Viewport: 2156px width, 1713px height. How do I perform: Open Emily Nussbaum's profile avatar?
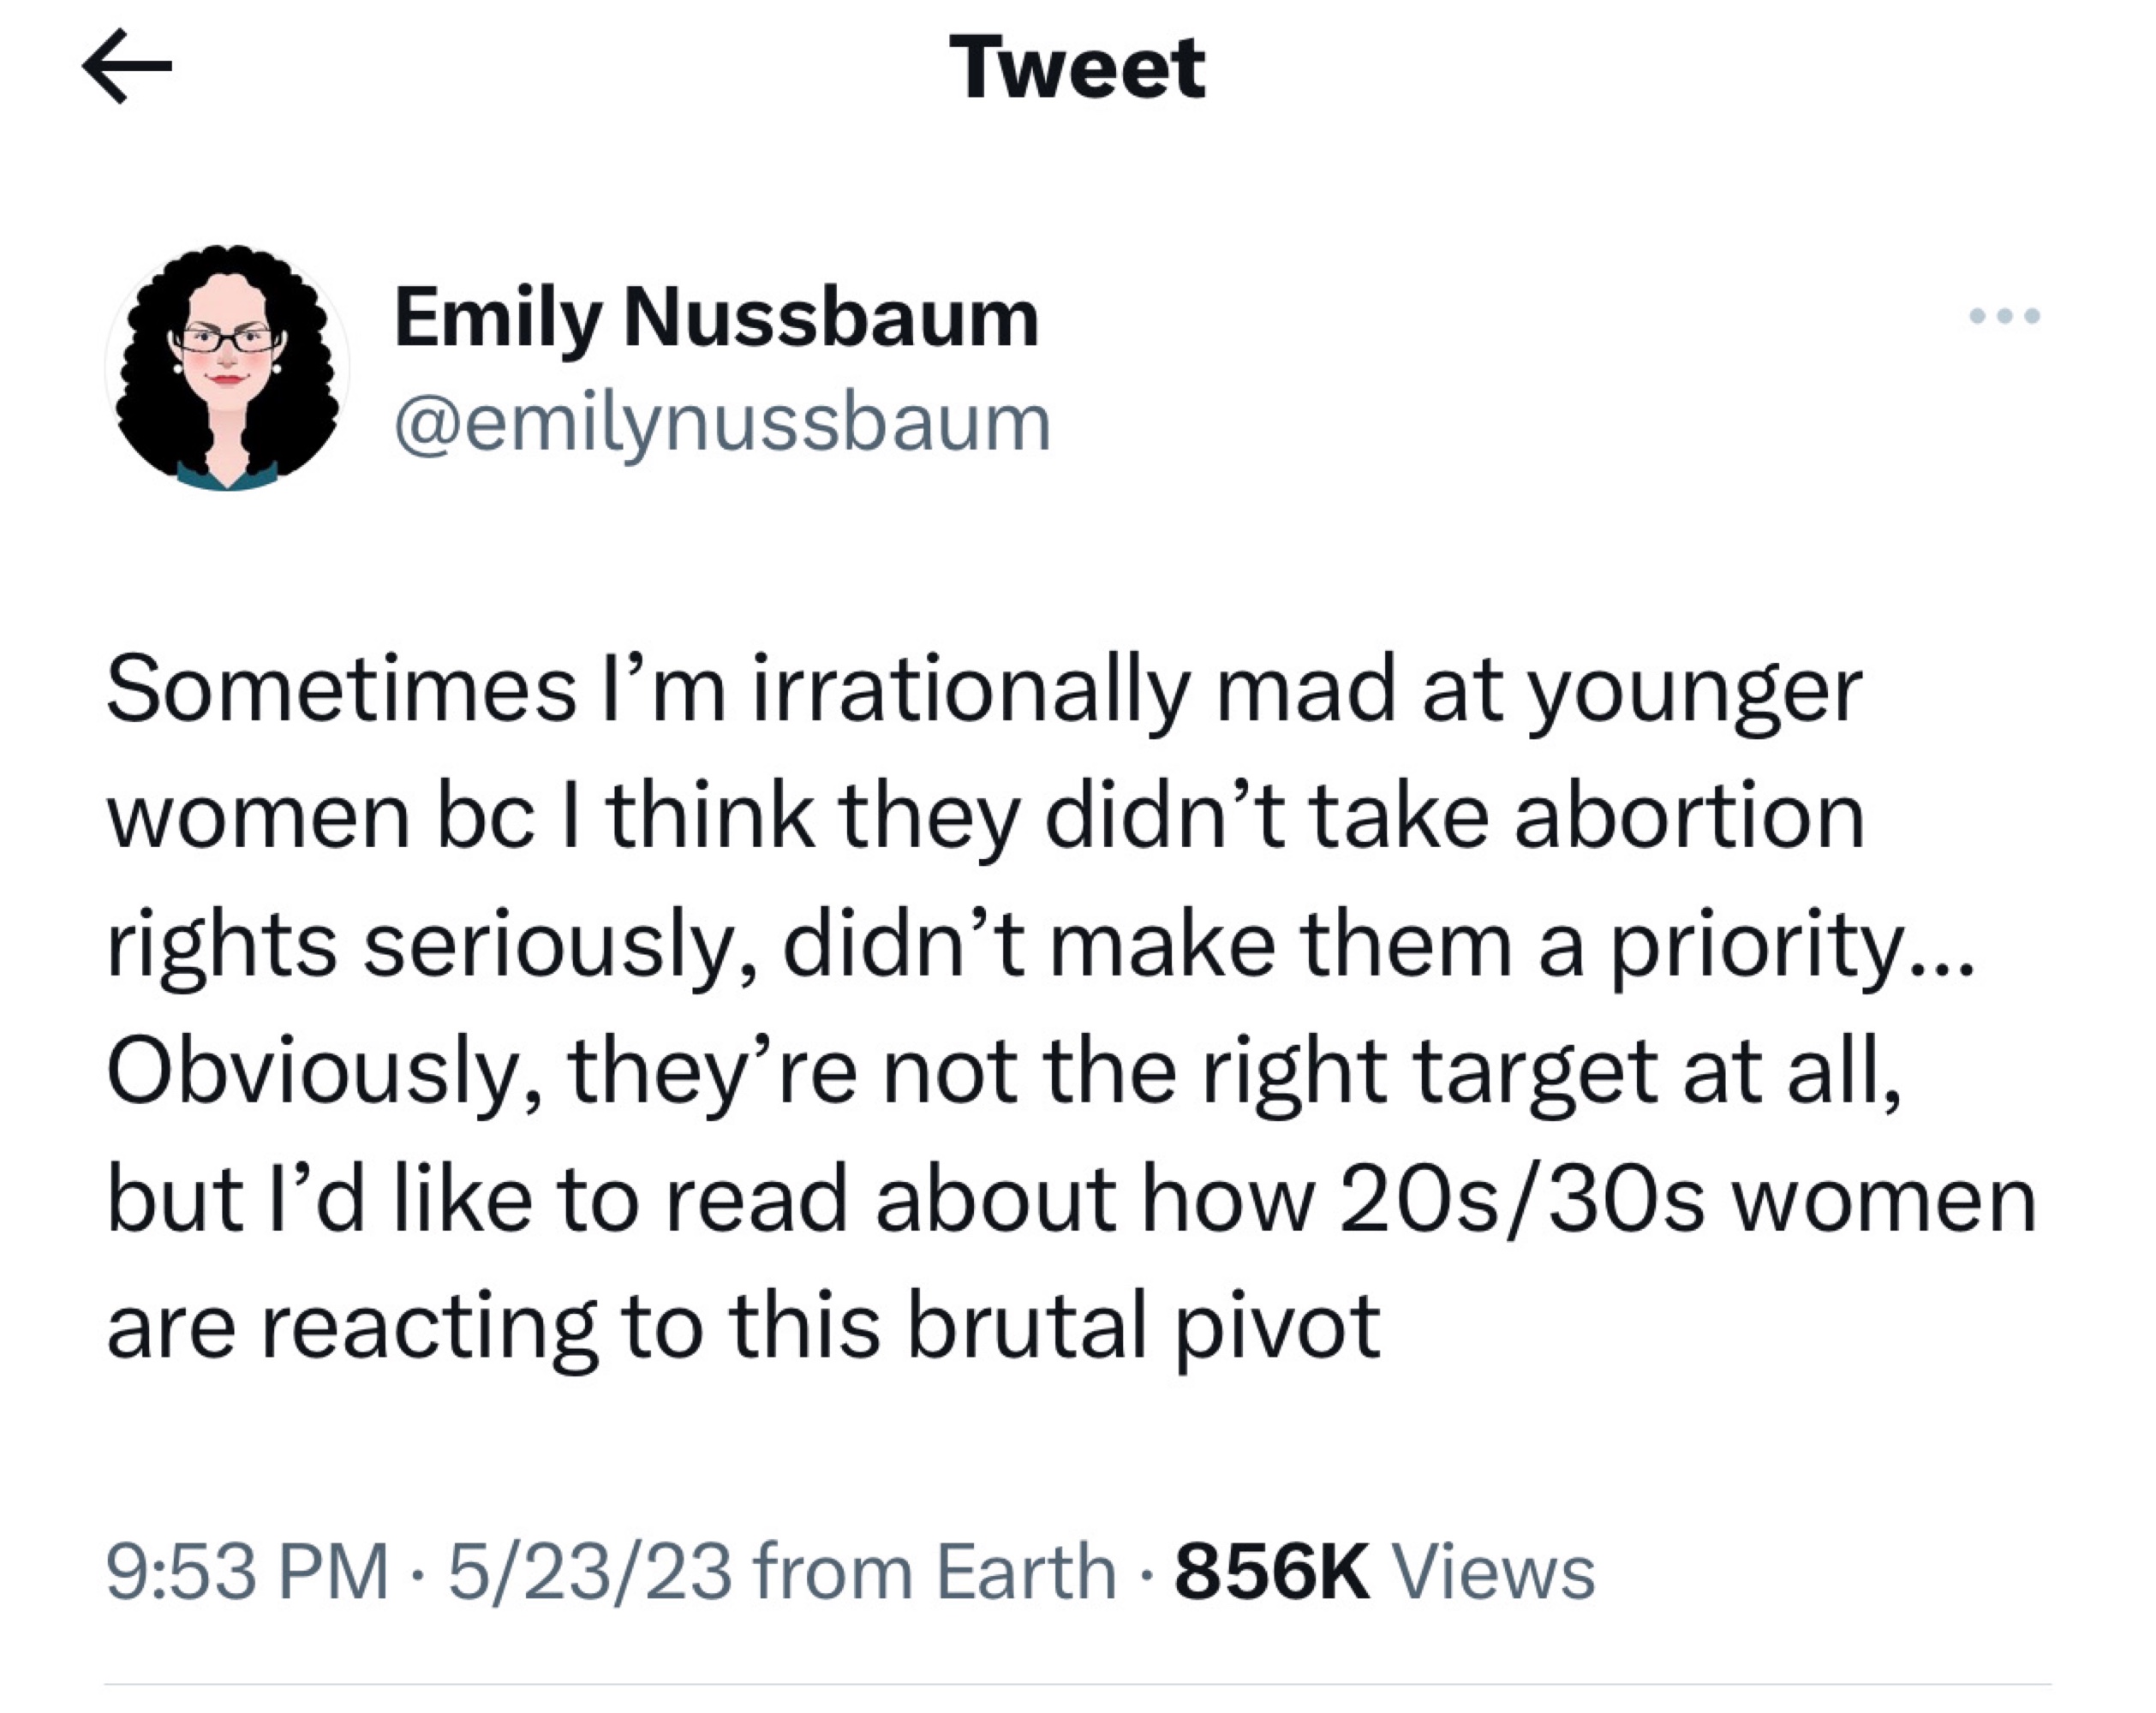[228, 368]
